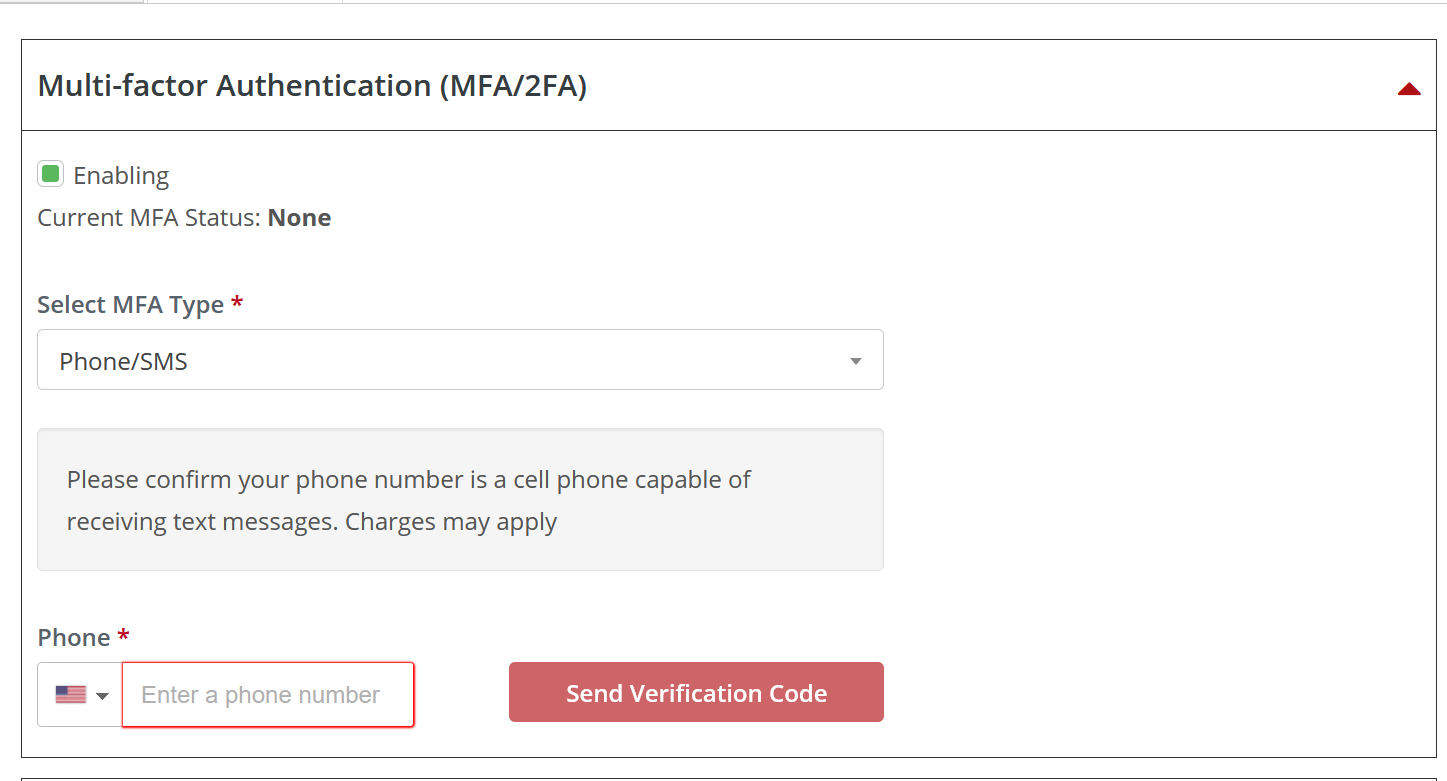Viewport: 1447px width, 781px height.
Task: Collapse the Multi-factor Authentication section via red arrow
Action: [x=1409, y=89]
